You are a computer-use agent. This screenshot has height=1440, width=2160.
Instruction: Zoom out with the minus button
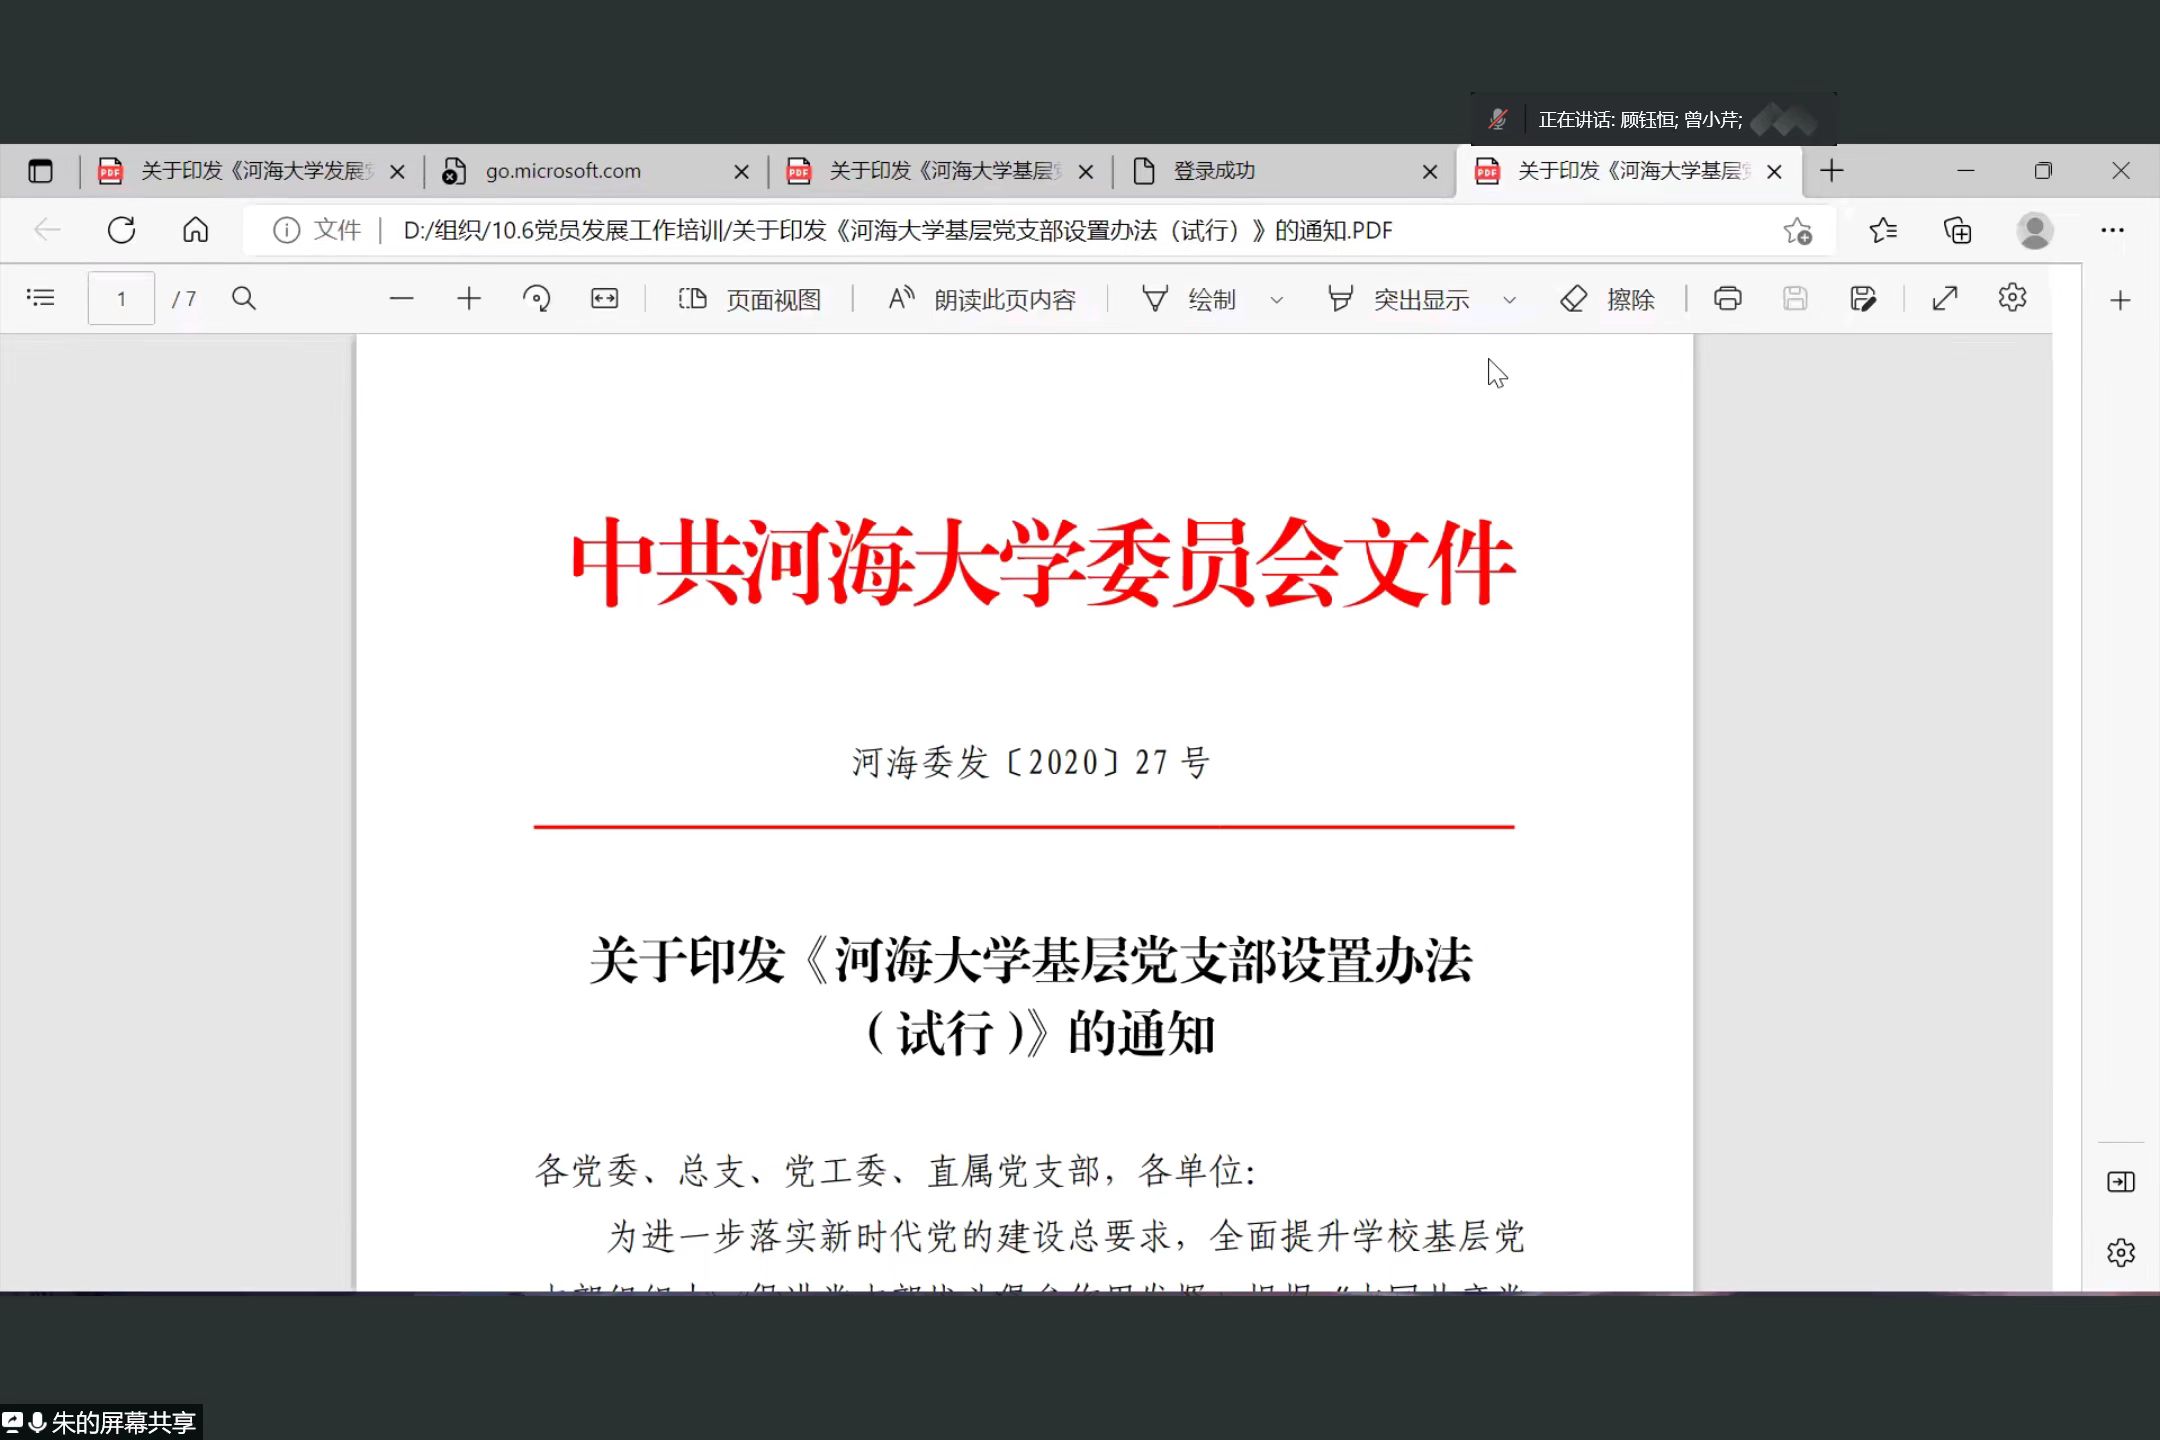[x=401, y=298]
